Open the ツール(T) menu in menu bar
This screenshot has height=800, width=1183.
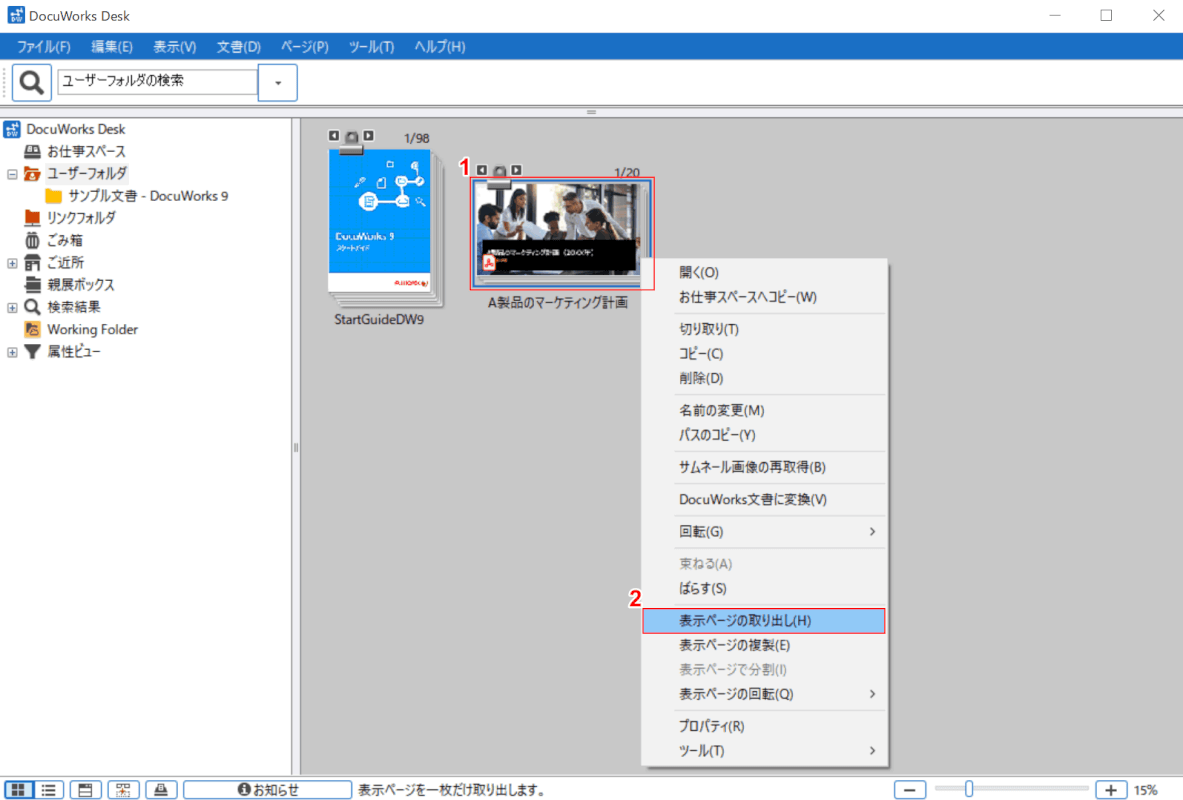(371, 47)
